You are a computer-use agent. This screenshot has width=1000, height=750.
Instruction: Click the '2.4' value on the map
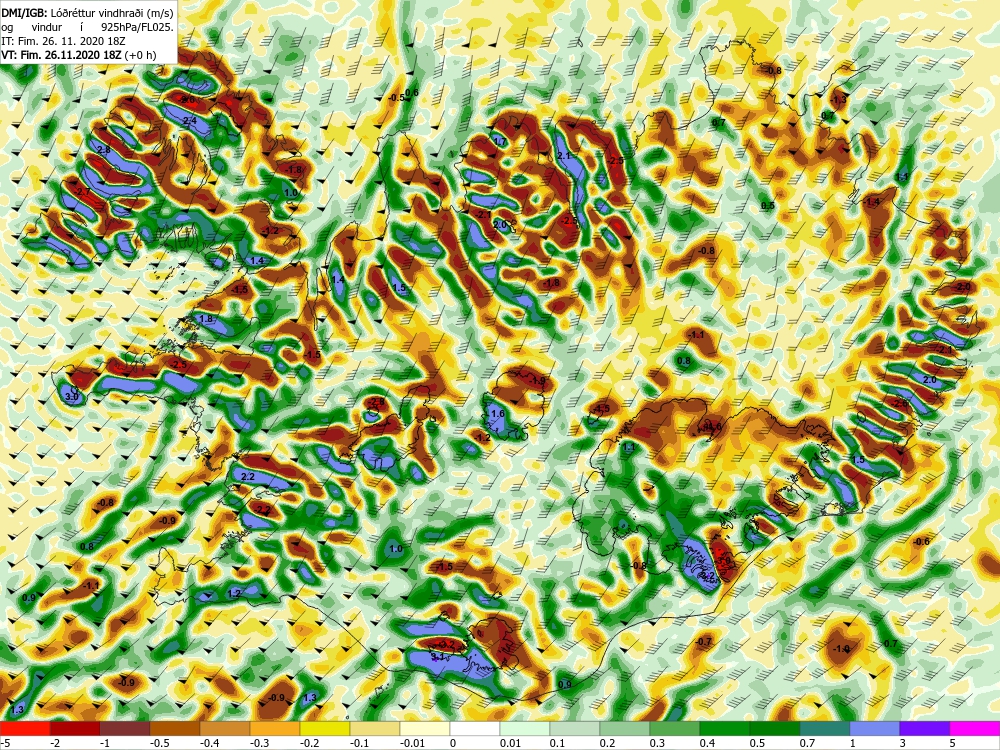click(x=189, y=121)
